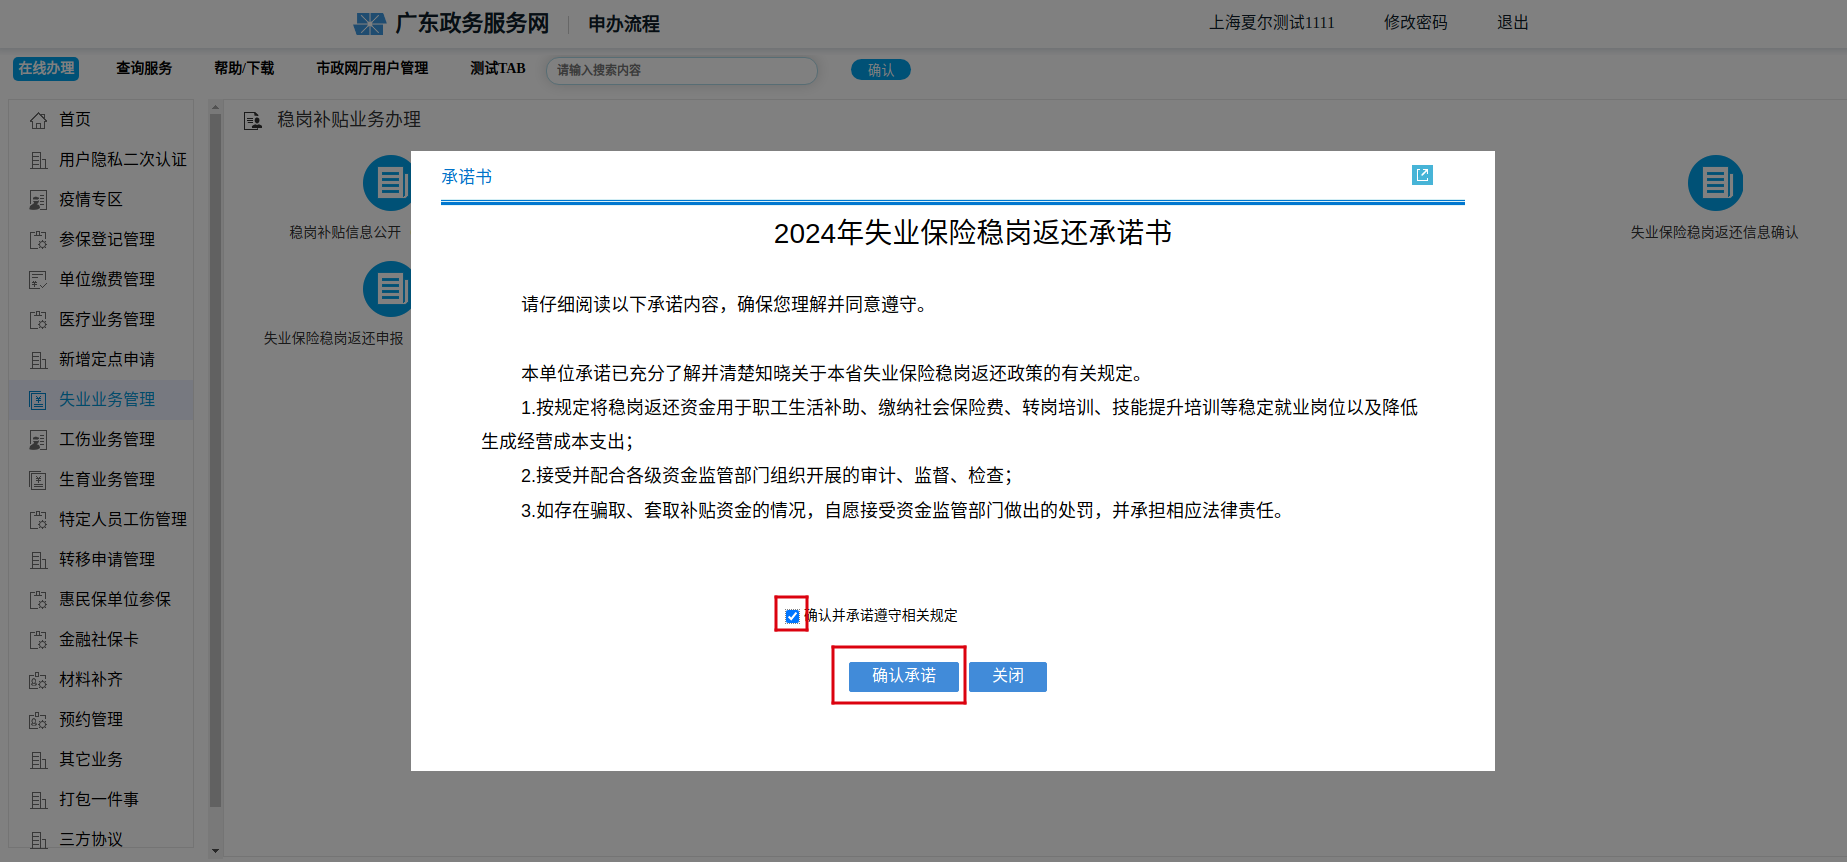Open the 失业业务管理 sidebar item
The height and width of the screenshot is (862, 1847).
106,400
